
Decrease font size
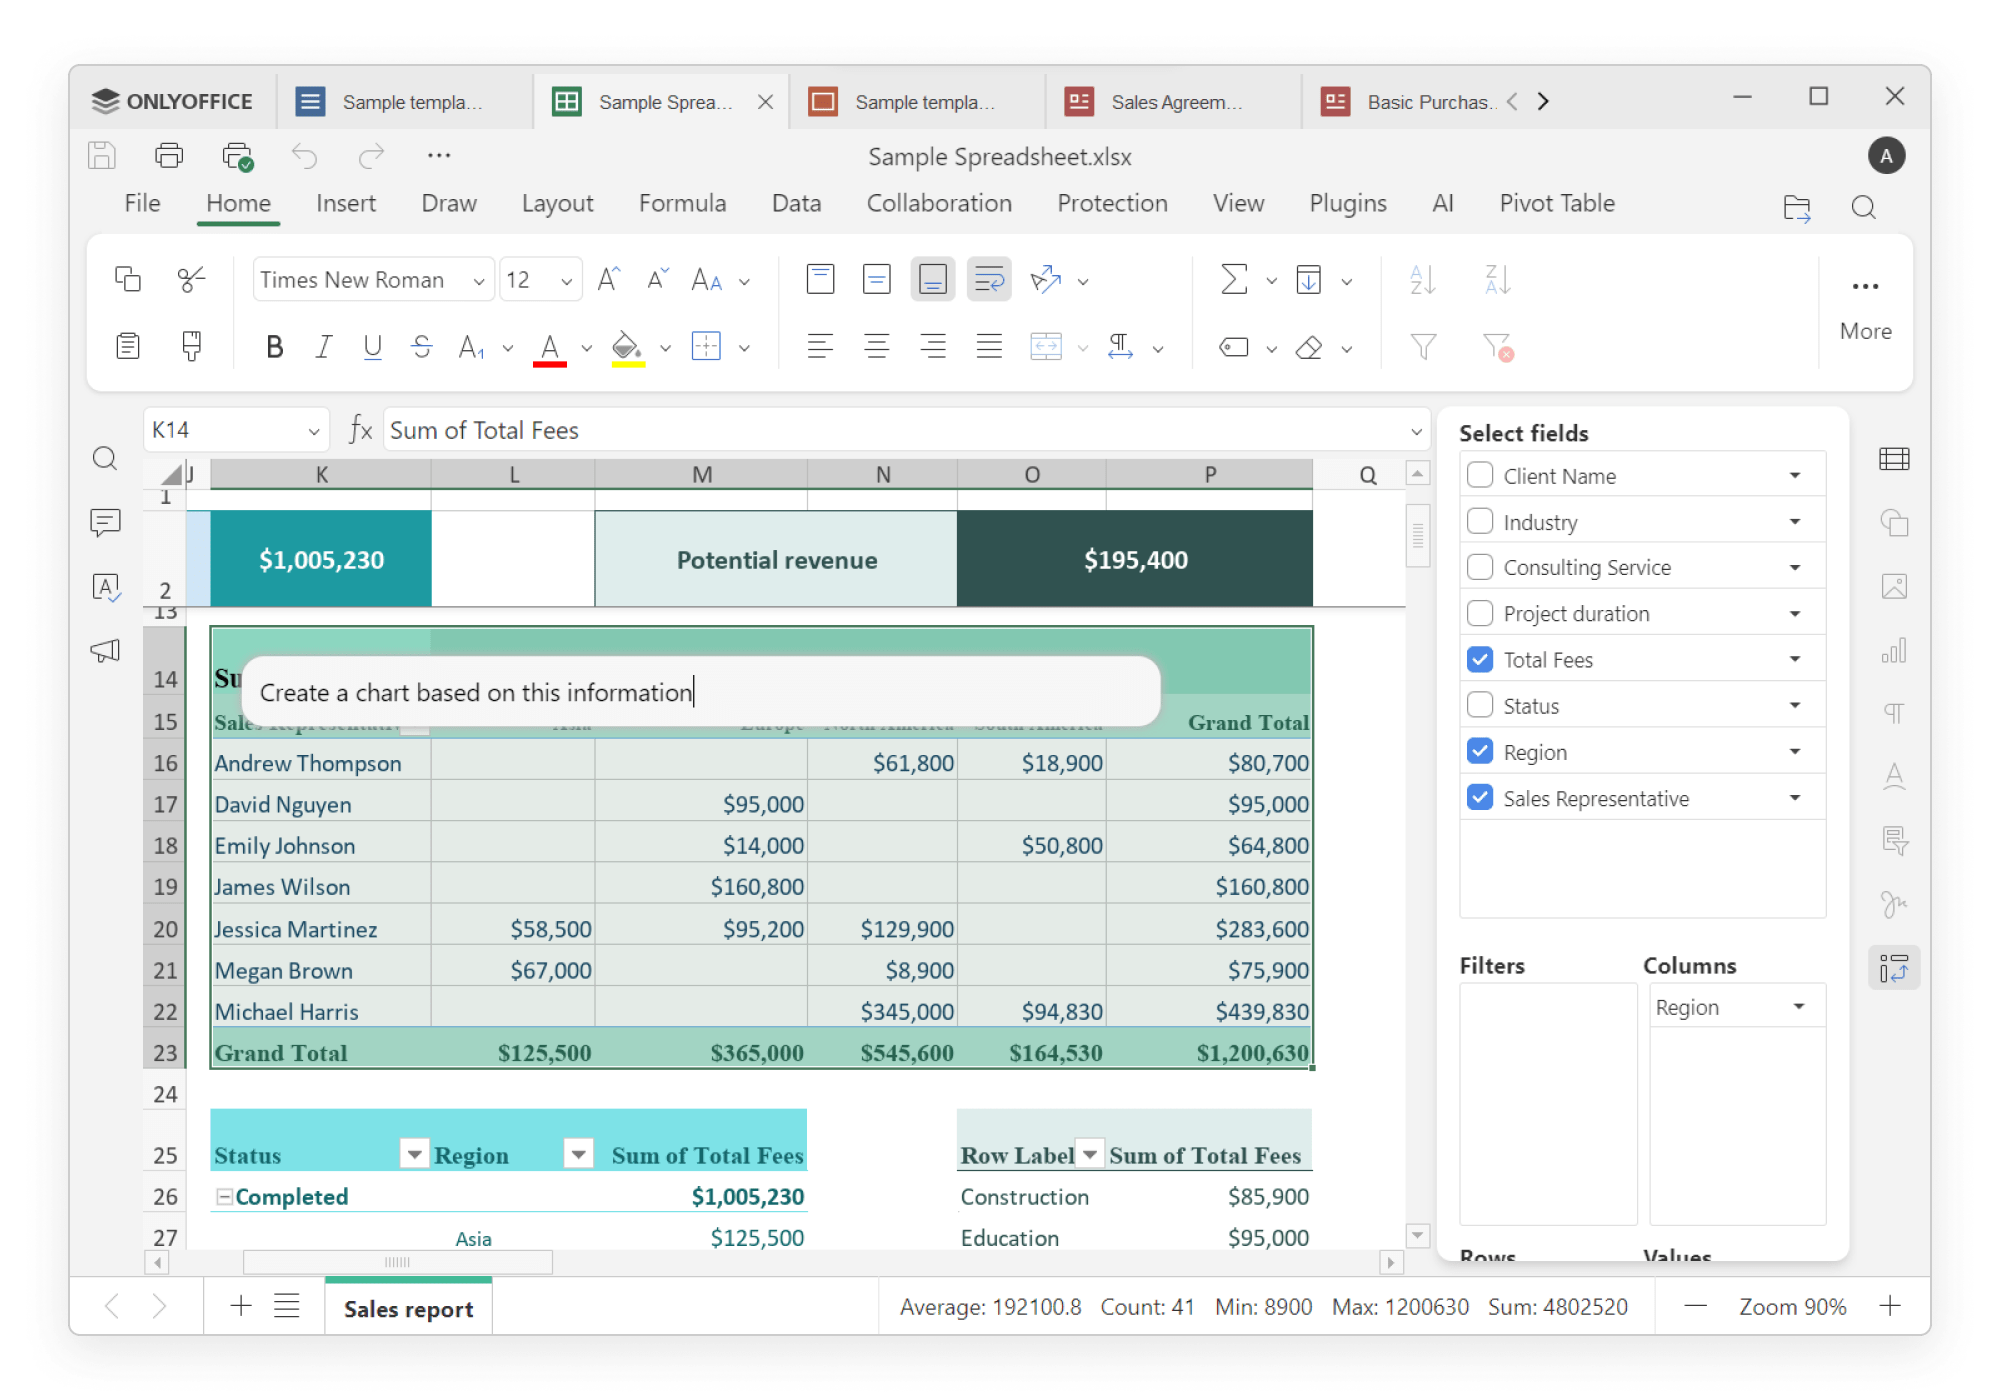pyautogui.click(x=657, y=279)
